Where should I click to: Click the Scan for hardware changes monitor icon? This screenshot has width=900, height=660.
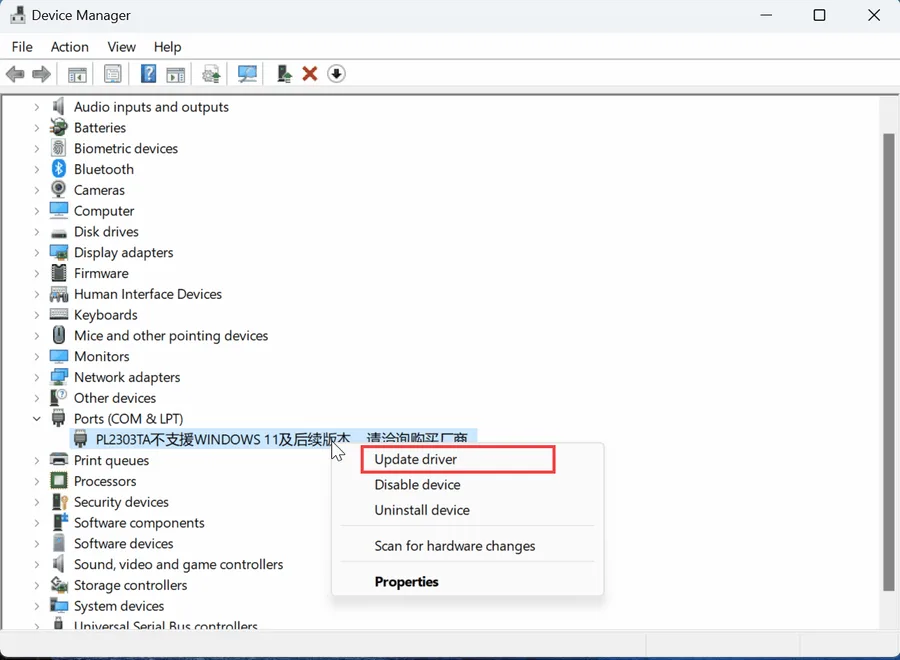pyautogui.click(x=247, y=74)
